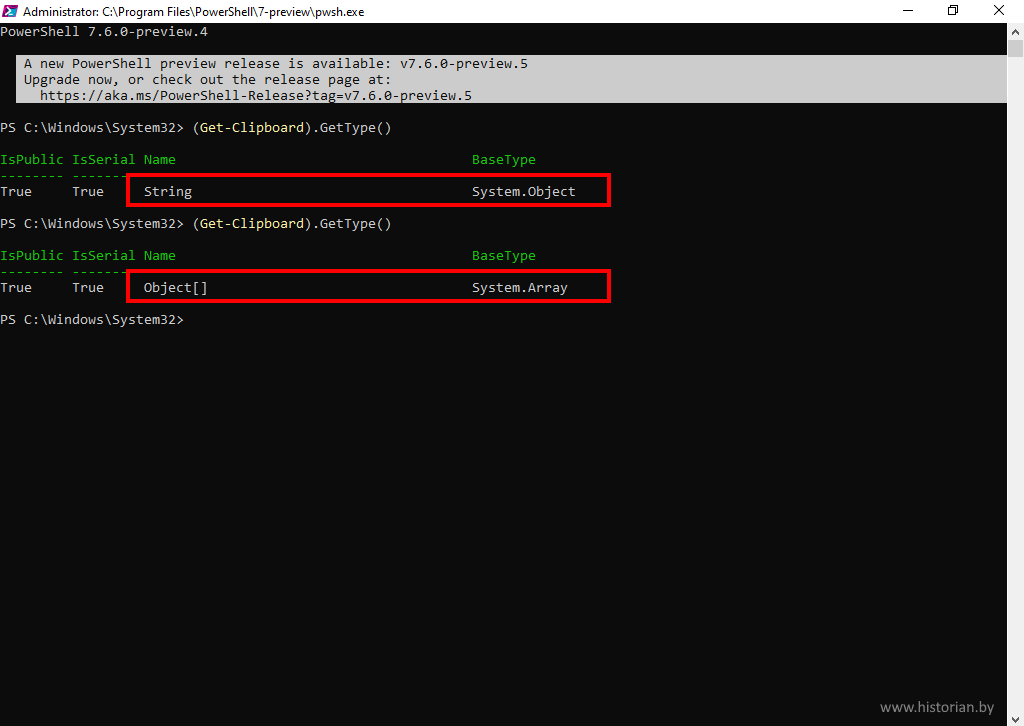The image size is (1024, 726).
Task: Close the pwsh.exe window
Action: pos(999,11)
